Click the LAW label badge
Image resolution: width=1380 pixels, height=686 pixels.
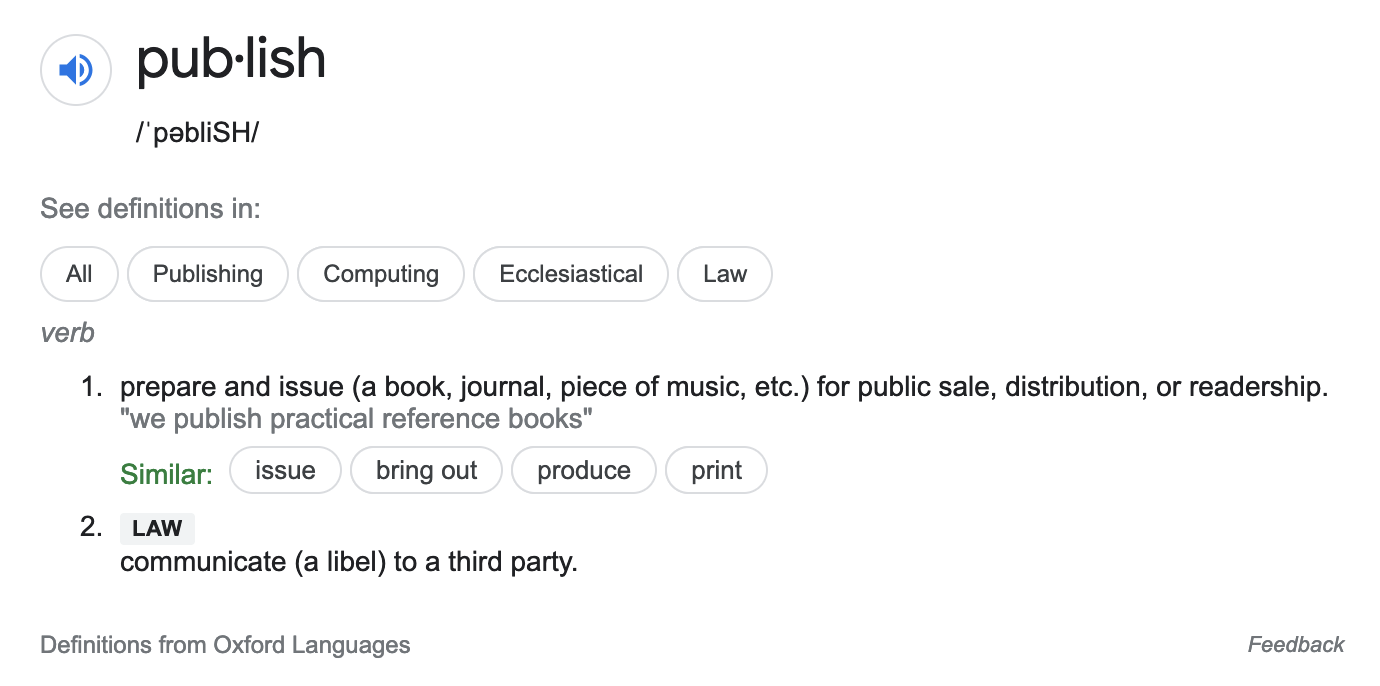pyautogui.click(x=157, y=529)
